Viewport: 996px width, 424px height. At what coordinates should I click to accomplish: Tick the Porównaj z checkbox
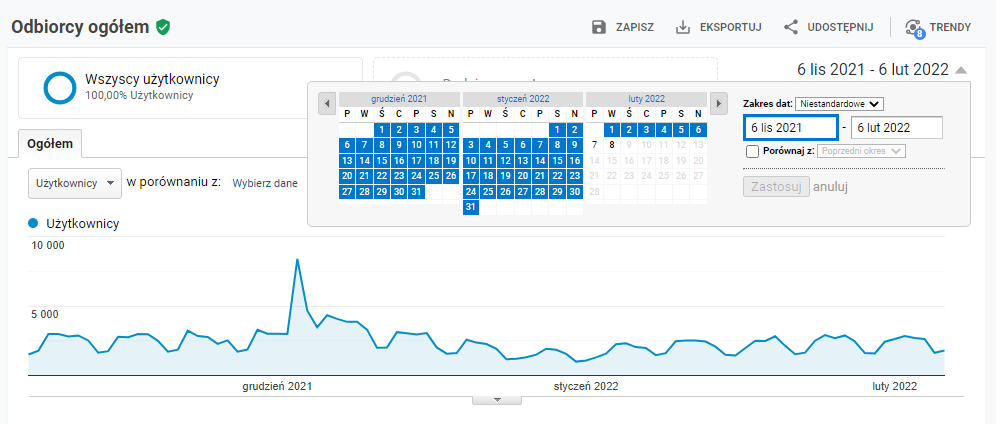pos(752,151)
